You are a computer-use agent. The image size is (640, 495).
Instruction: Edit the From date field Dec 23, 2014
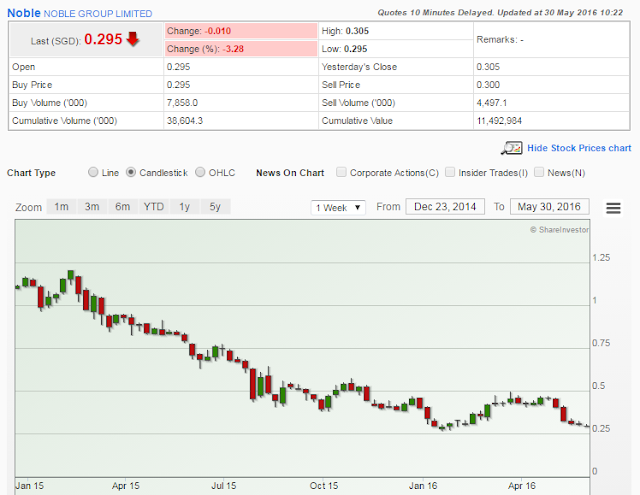tap(445, 207)
